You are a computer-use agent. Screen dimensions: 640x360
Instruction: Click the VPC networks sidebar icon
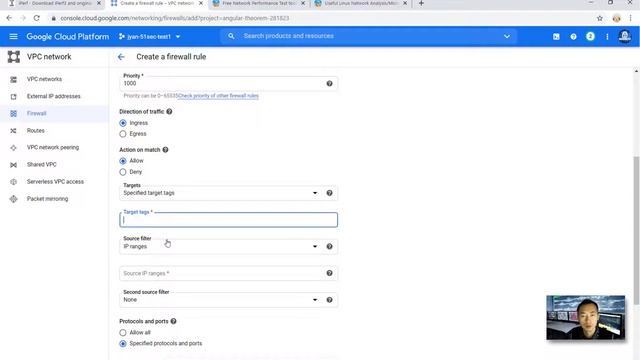[x=13, y=79]
